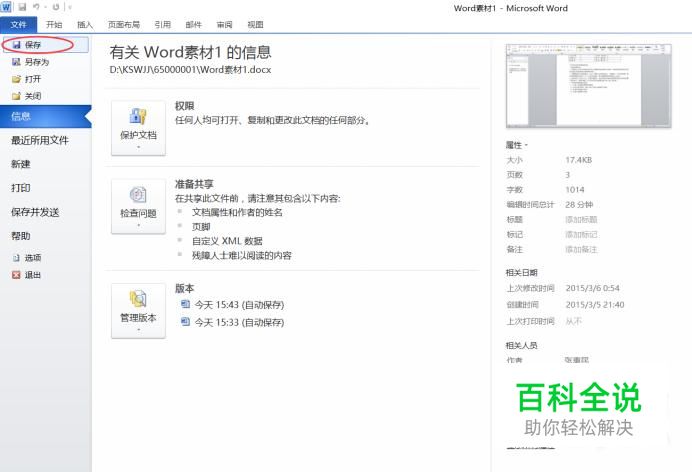This screenshot has width=692, height=472.
Task: Click the 文档属性和作者的姓名 list item
Action: click(237, 213)
